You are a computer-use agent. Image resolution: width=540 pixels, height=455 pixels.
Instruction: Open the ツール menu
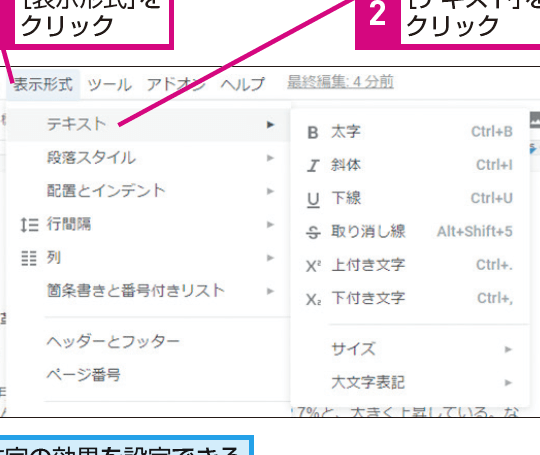pos(110,84)
